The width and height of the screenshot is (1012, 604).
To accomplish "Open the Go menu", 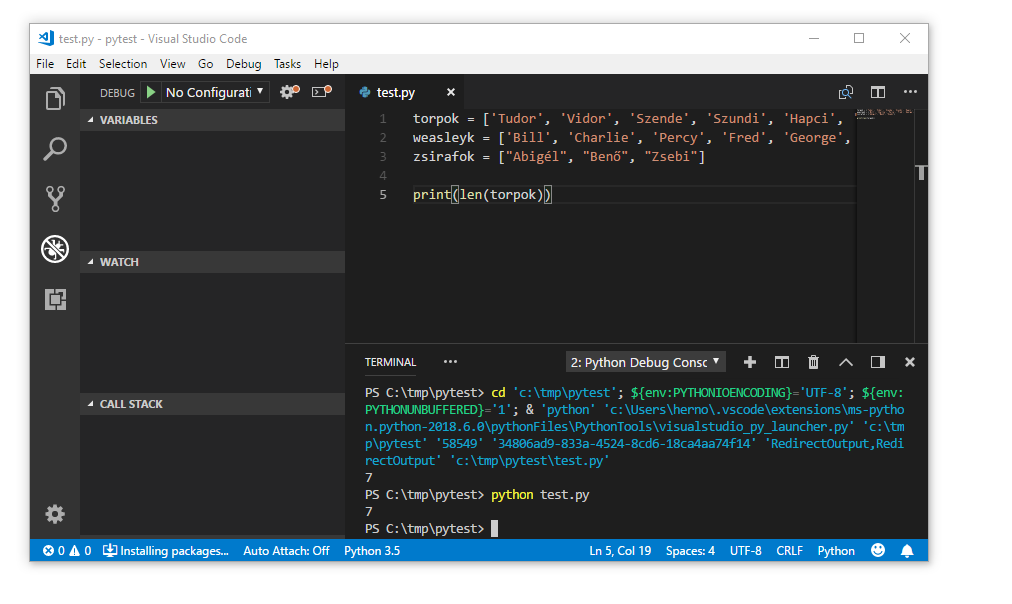I will [205, 64].
